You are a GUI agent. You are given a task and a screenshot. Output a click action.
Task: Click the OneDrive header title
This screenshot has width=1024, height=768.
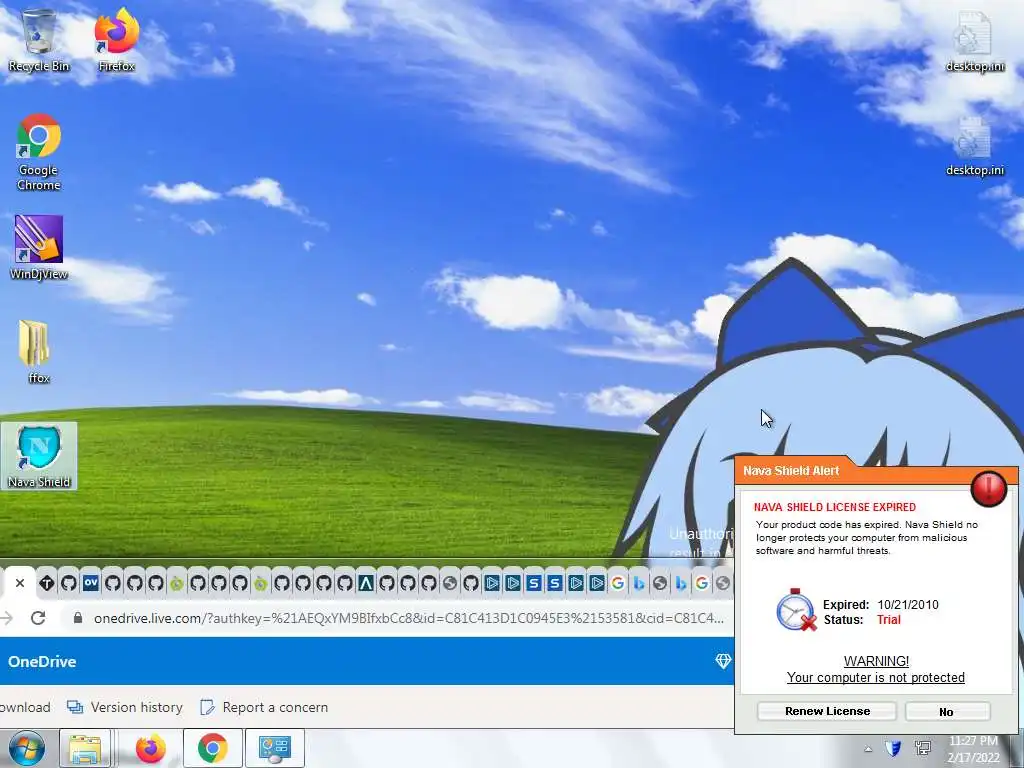tap(42, 662)
